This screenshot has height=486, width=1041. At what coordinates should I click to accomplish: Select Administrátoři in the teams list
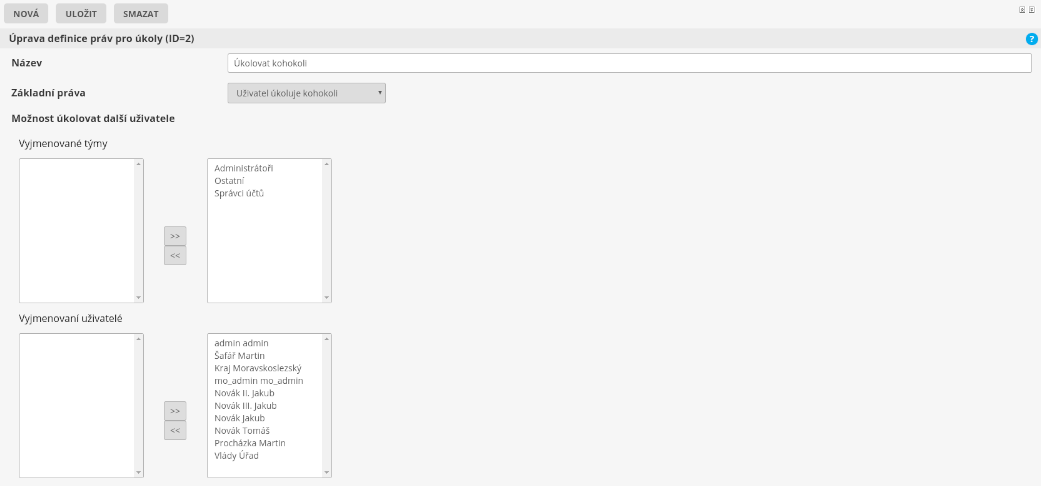point(243,168)
